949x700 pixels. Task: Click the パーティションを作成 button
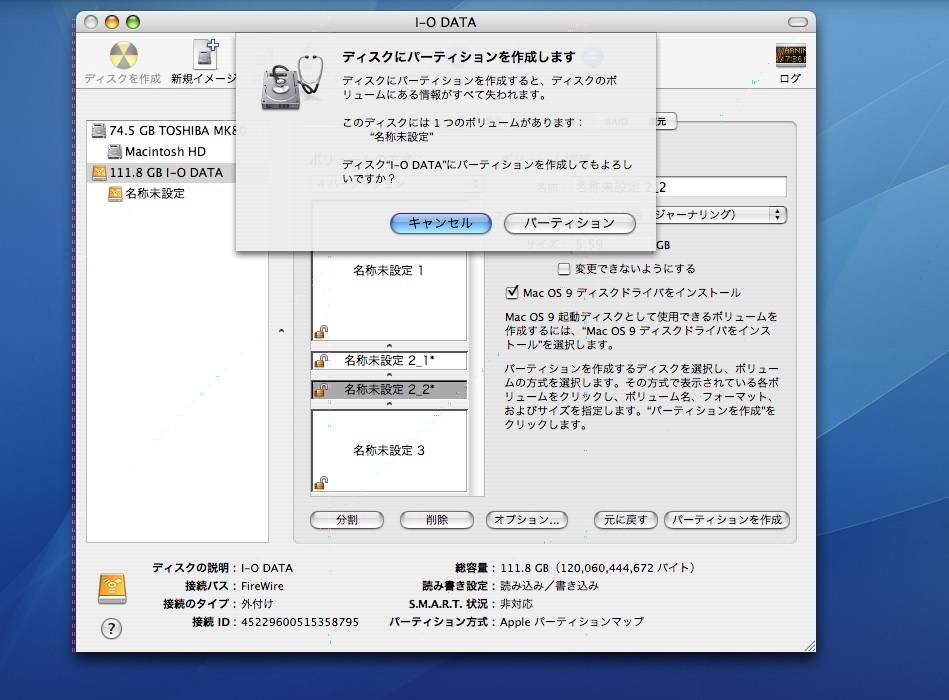pos(727,520)
